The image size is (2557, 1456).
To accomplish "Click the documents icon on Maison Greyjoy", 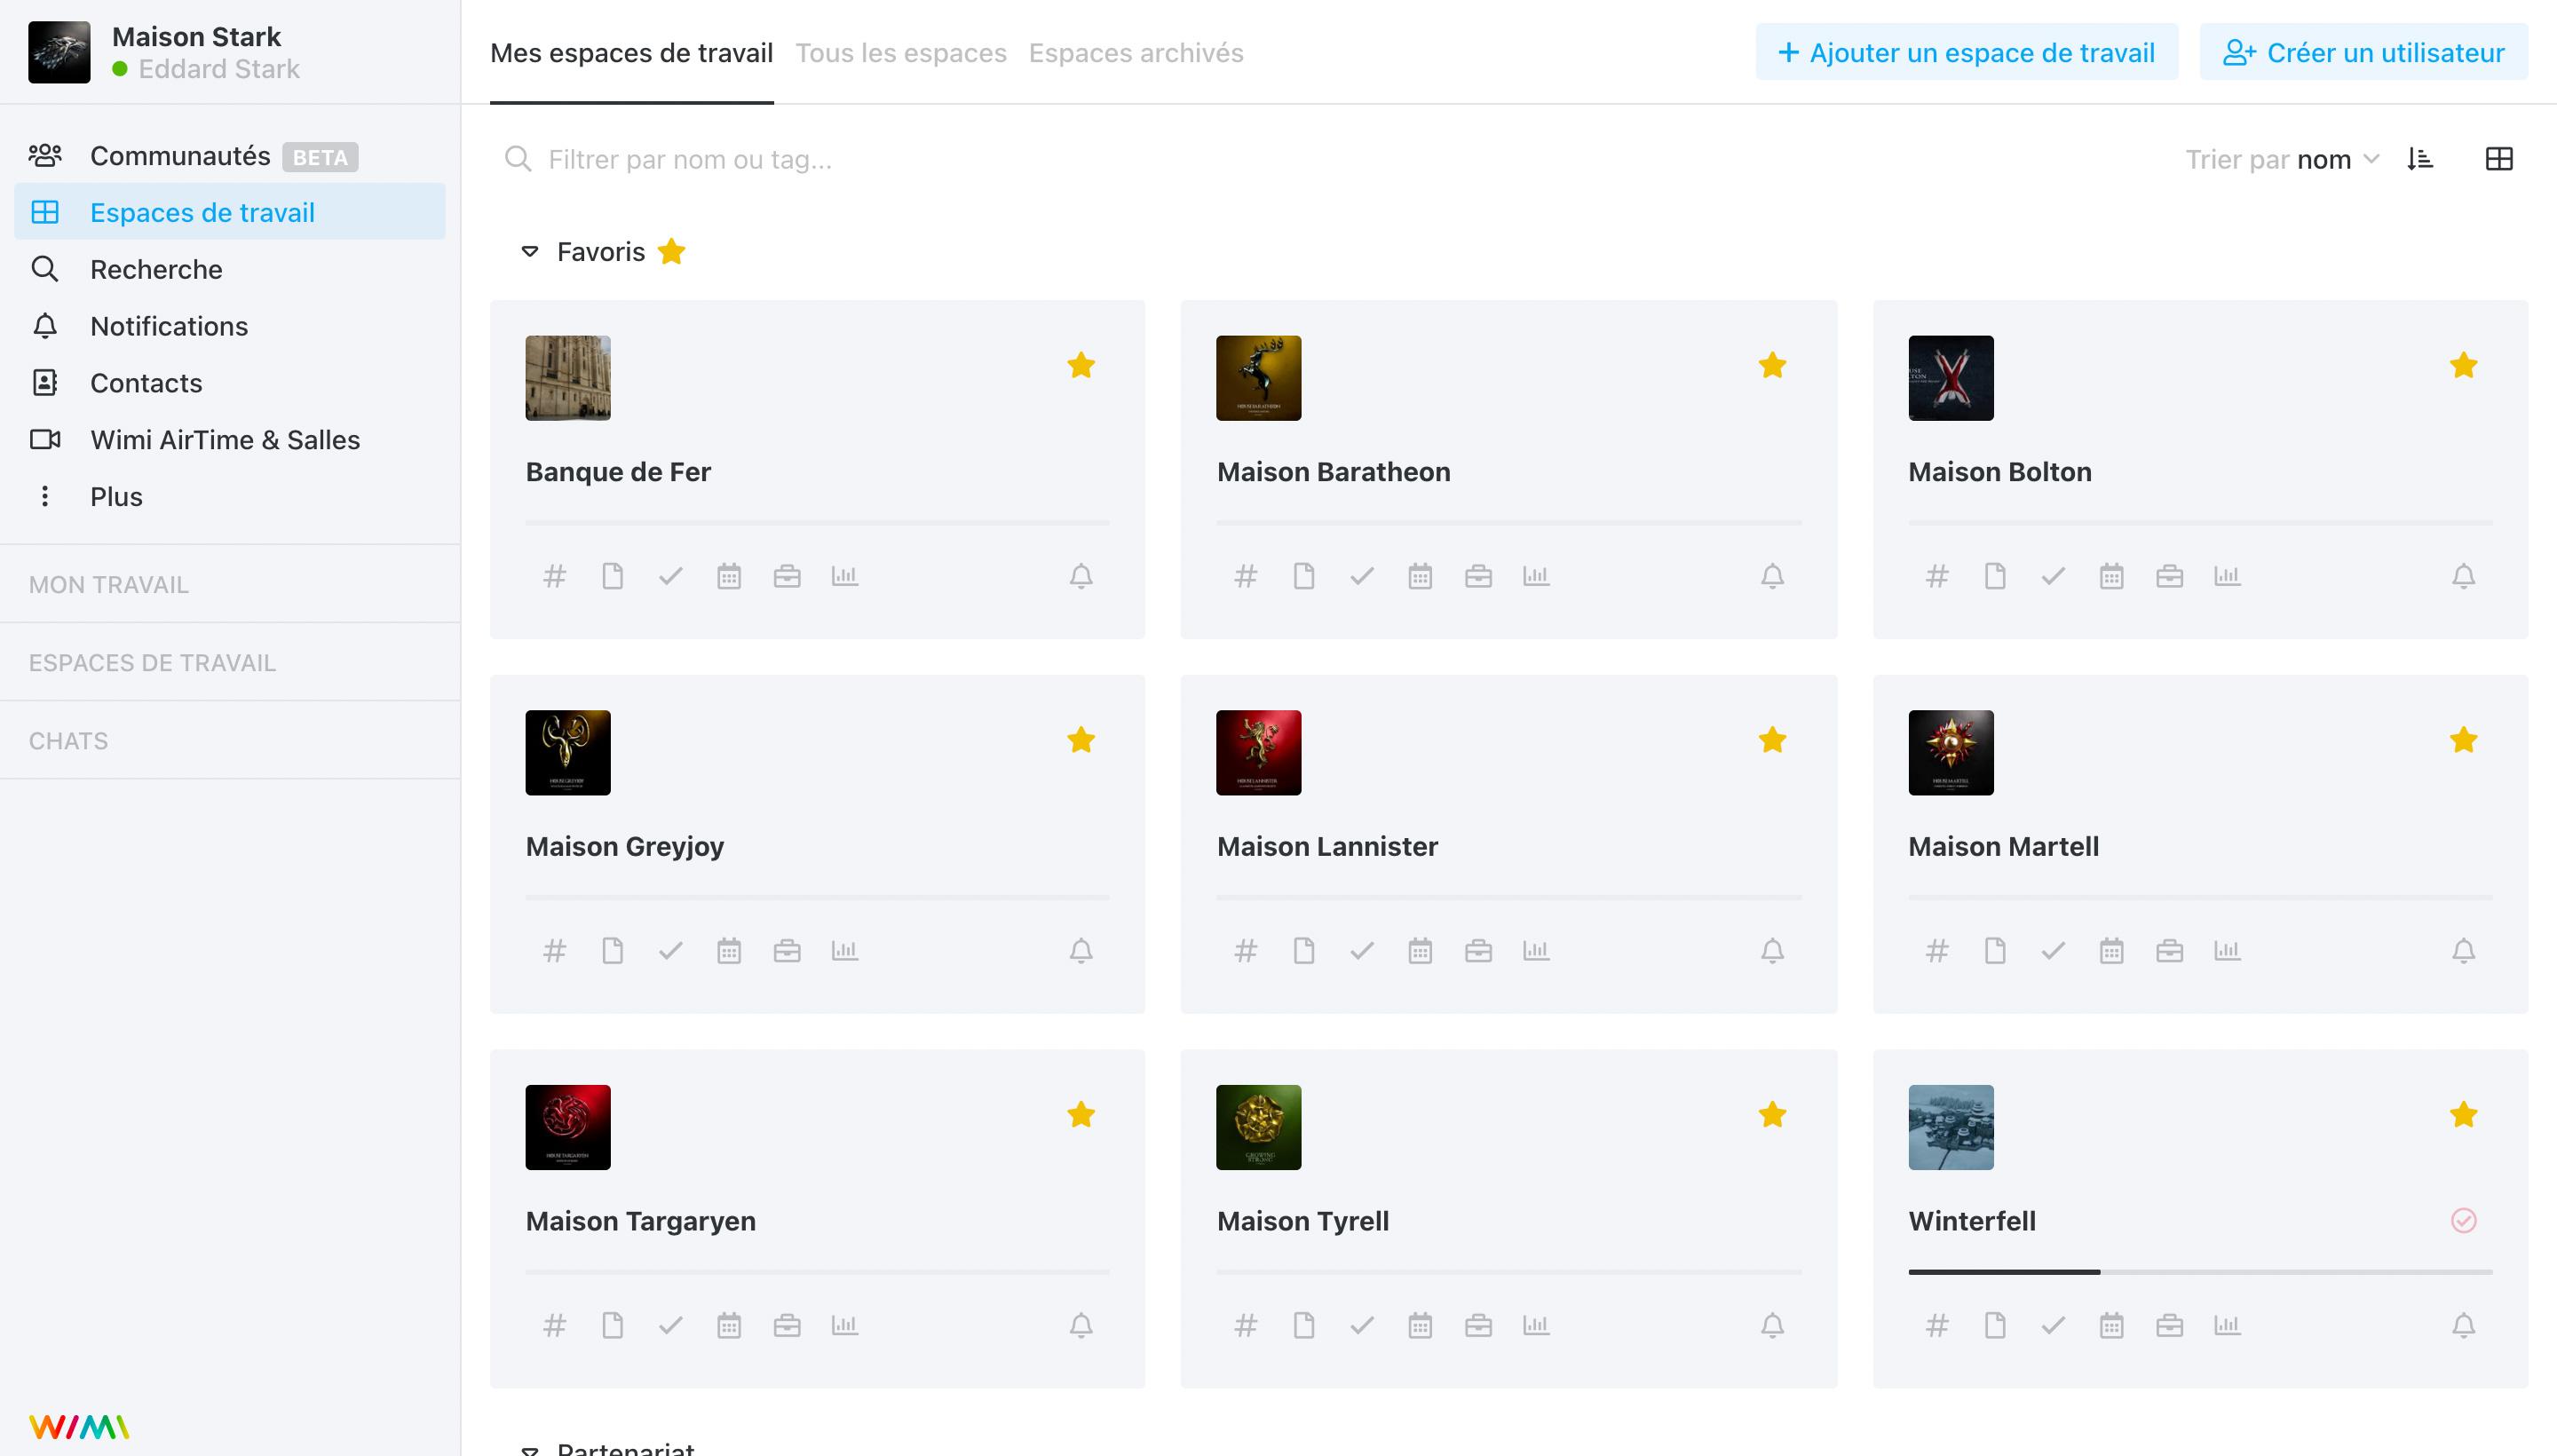I will [613, 950].
